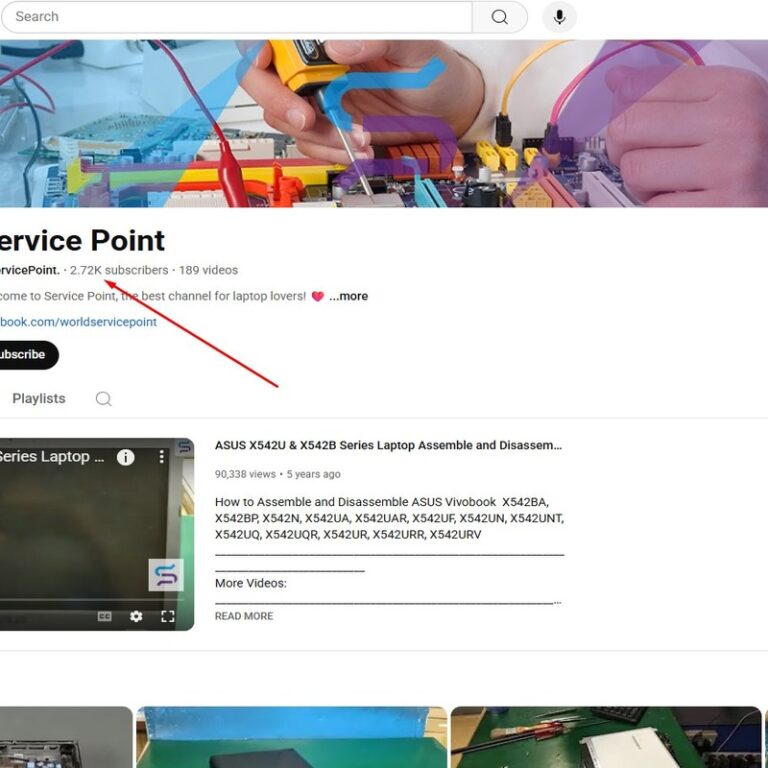This screenshot has height=768, width=768.
Task: Open the player's three-dot more menu
Action: pos(161,457)
